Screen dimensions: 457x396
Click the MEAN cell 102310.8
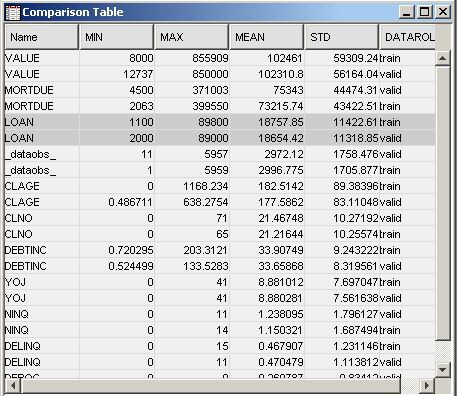coord(267,74)
